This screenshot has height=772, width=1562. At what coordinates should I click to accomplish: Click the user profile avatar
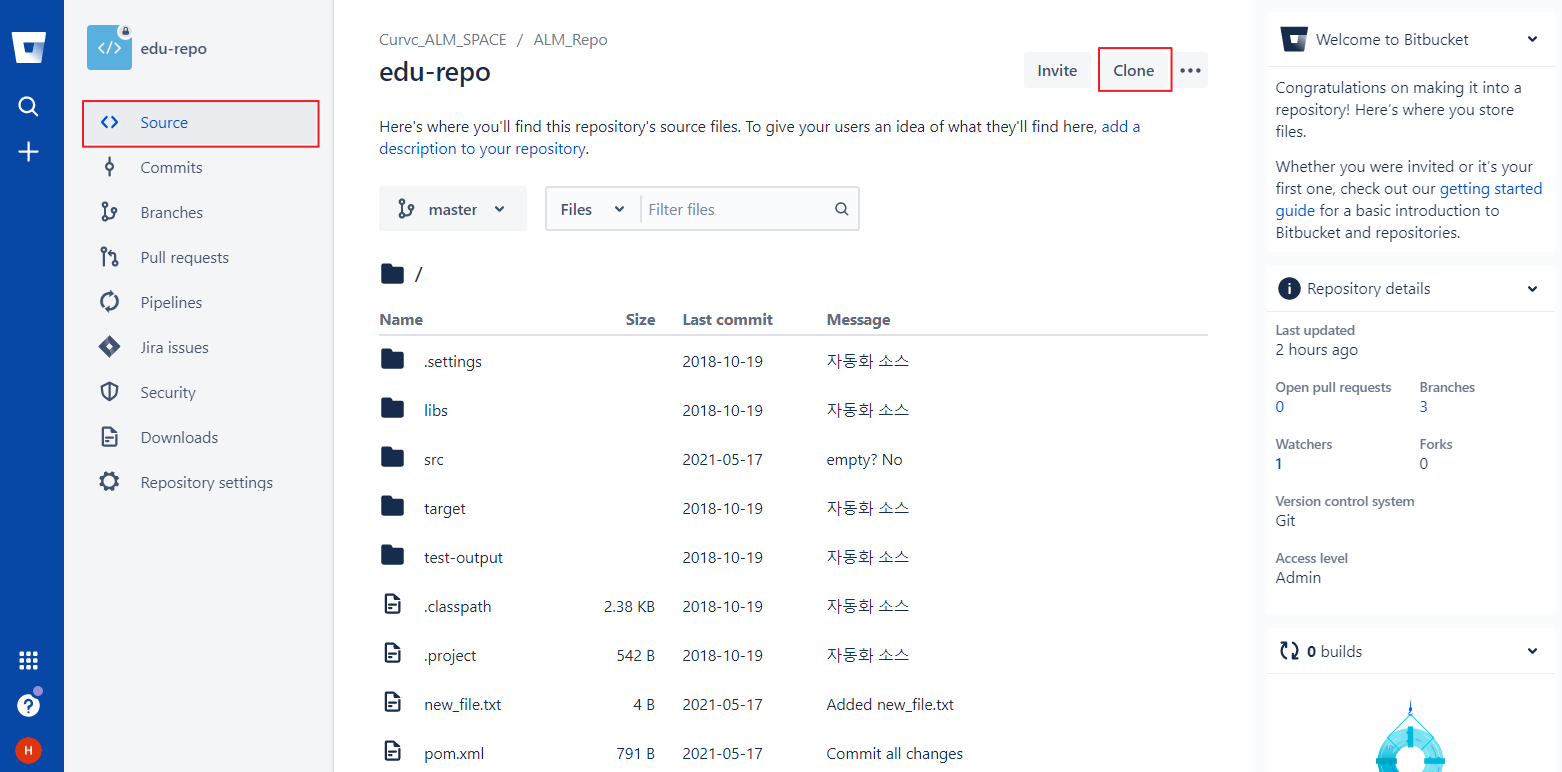tap(29, 750)
